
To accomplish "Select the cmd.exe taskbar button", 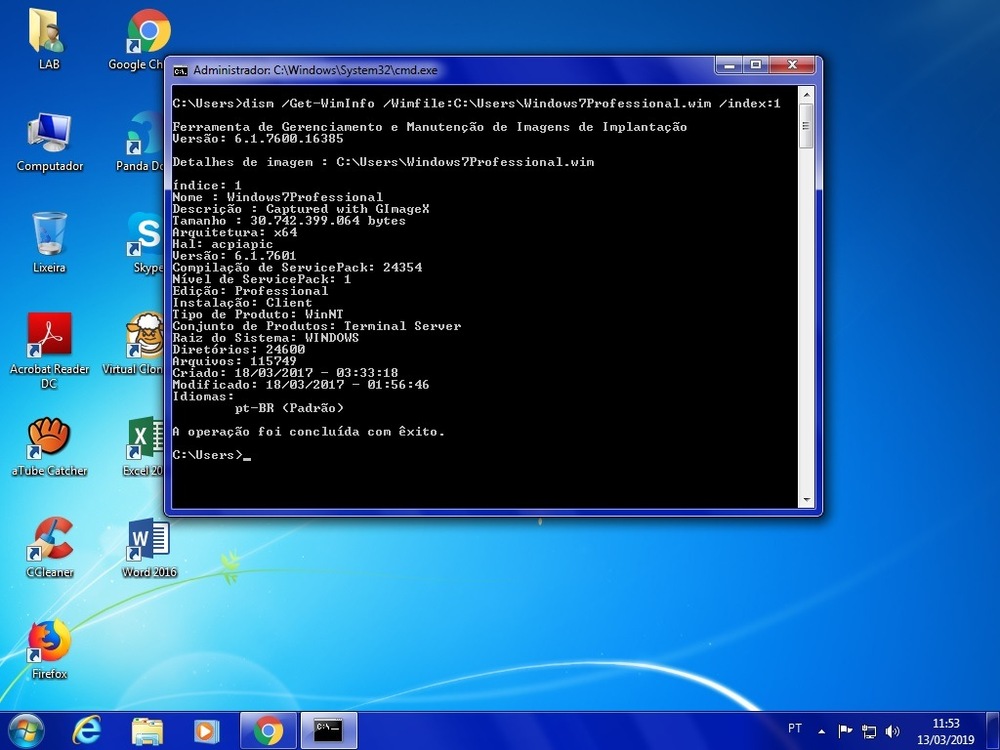I will point(328,730).
